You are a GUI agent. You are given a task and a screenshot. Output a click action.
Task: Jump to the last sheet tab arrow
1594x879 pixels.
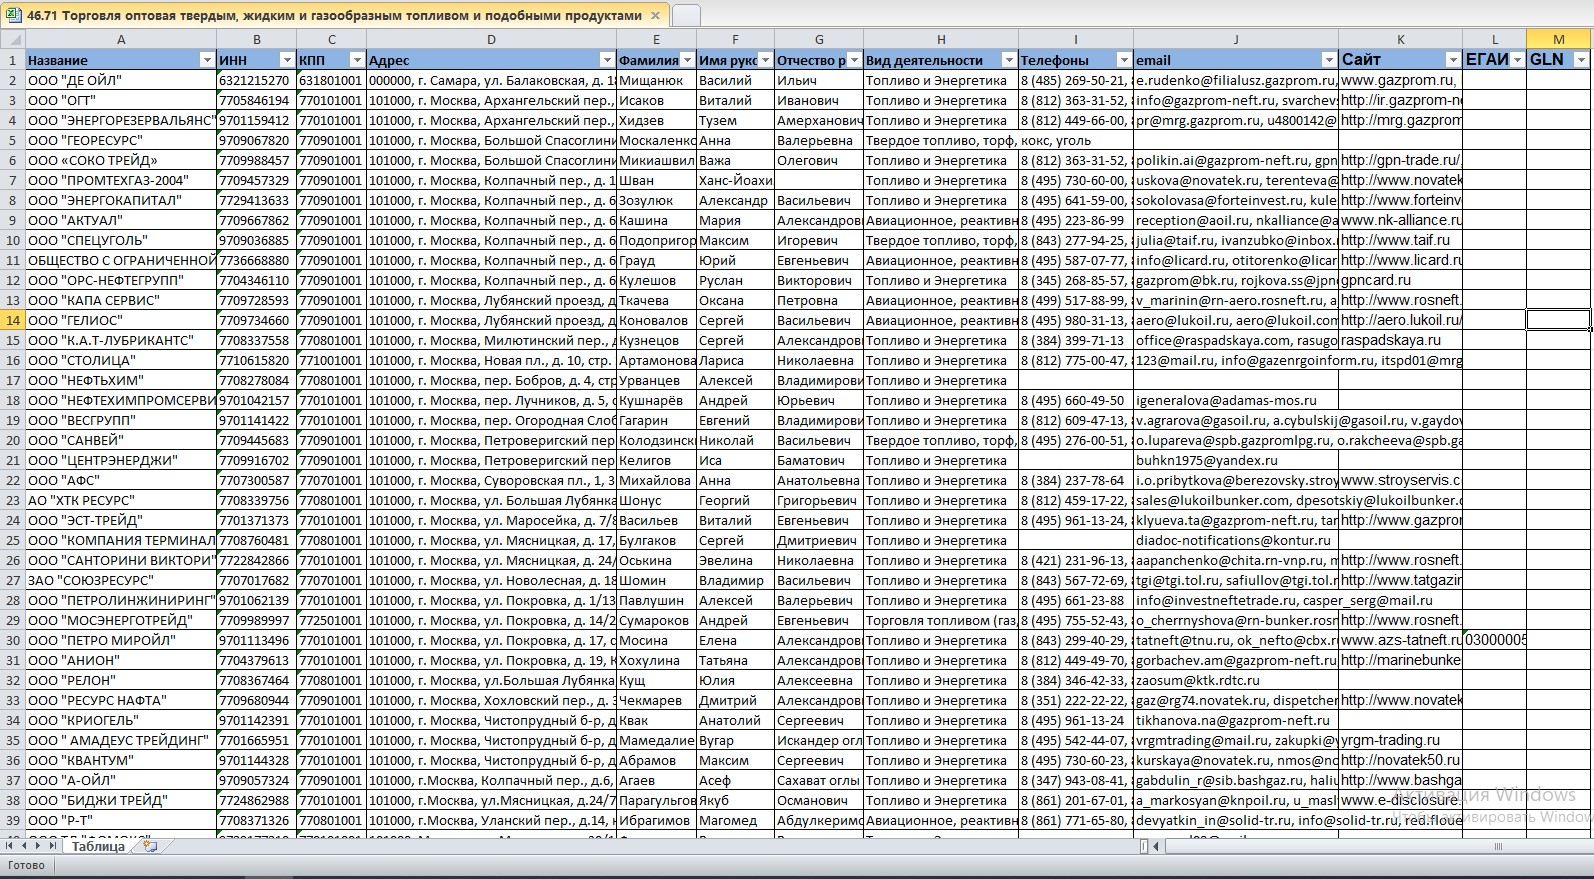click(x=53, y=846)
